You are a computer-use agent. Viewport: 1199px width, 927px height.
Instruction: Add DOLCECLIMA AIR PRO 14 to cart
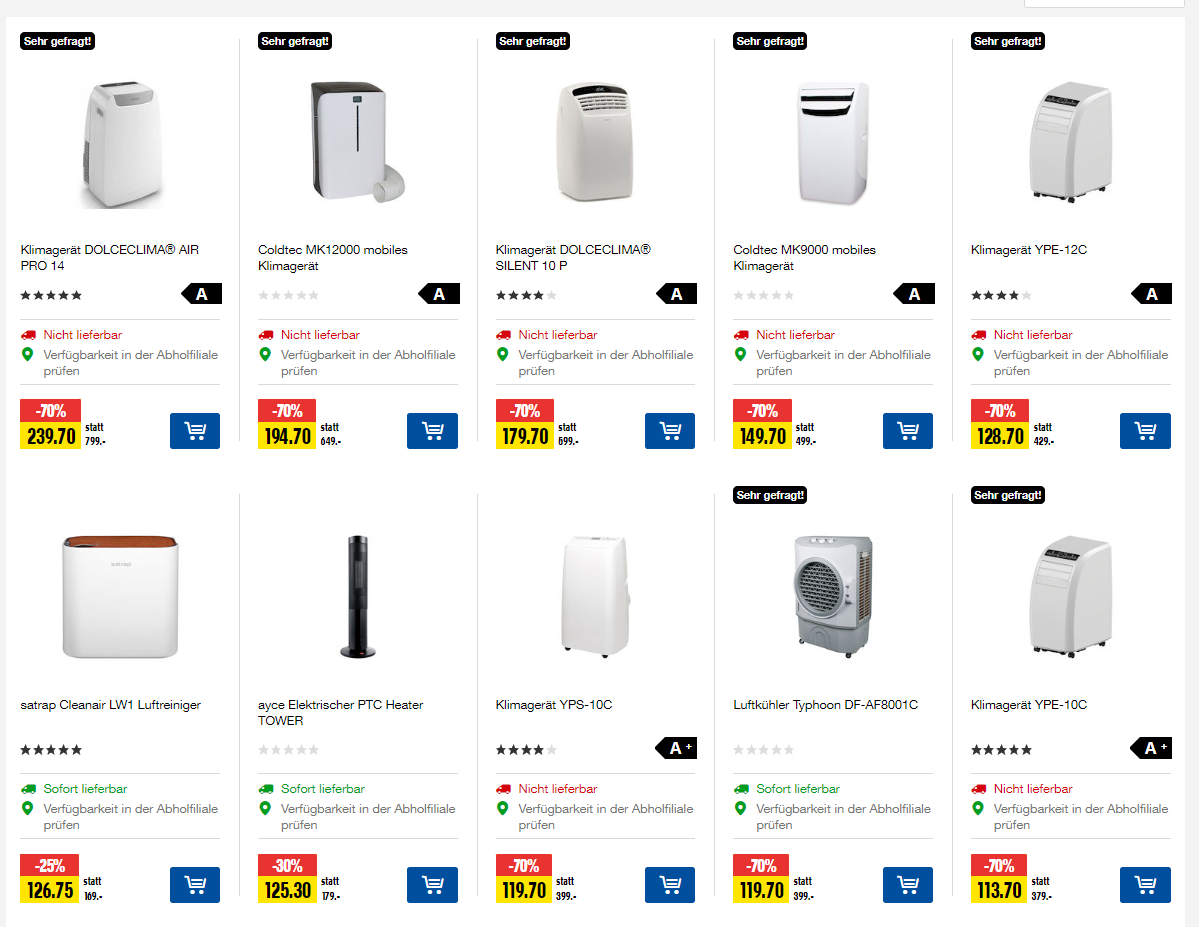tap(195, 431)
